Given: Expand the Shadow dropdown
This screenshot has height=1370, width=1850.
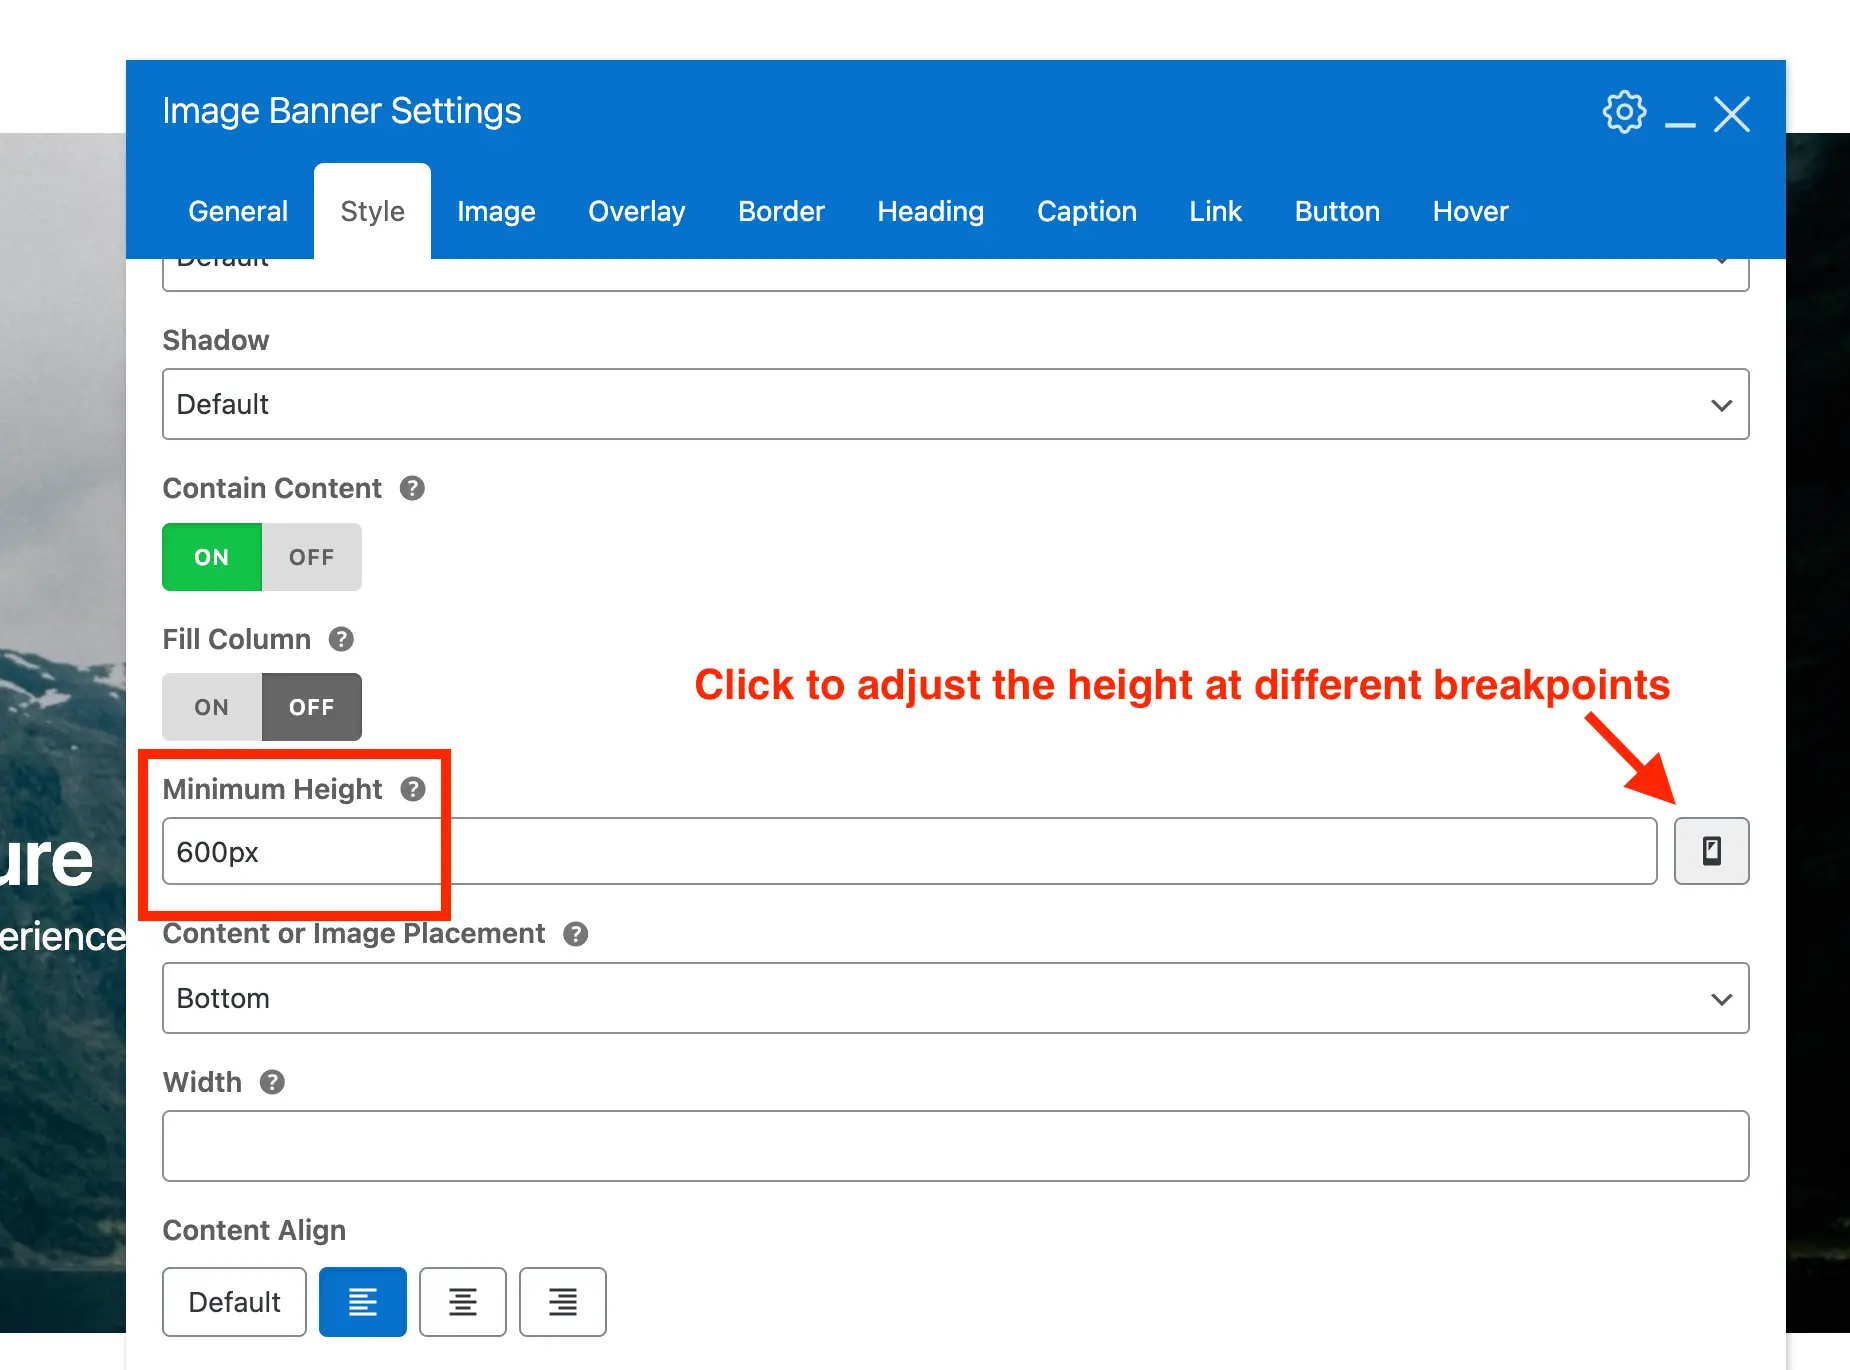Looking at the screenshot, I should 955,404.
